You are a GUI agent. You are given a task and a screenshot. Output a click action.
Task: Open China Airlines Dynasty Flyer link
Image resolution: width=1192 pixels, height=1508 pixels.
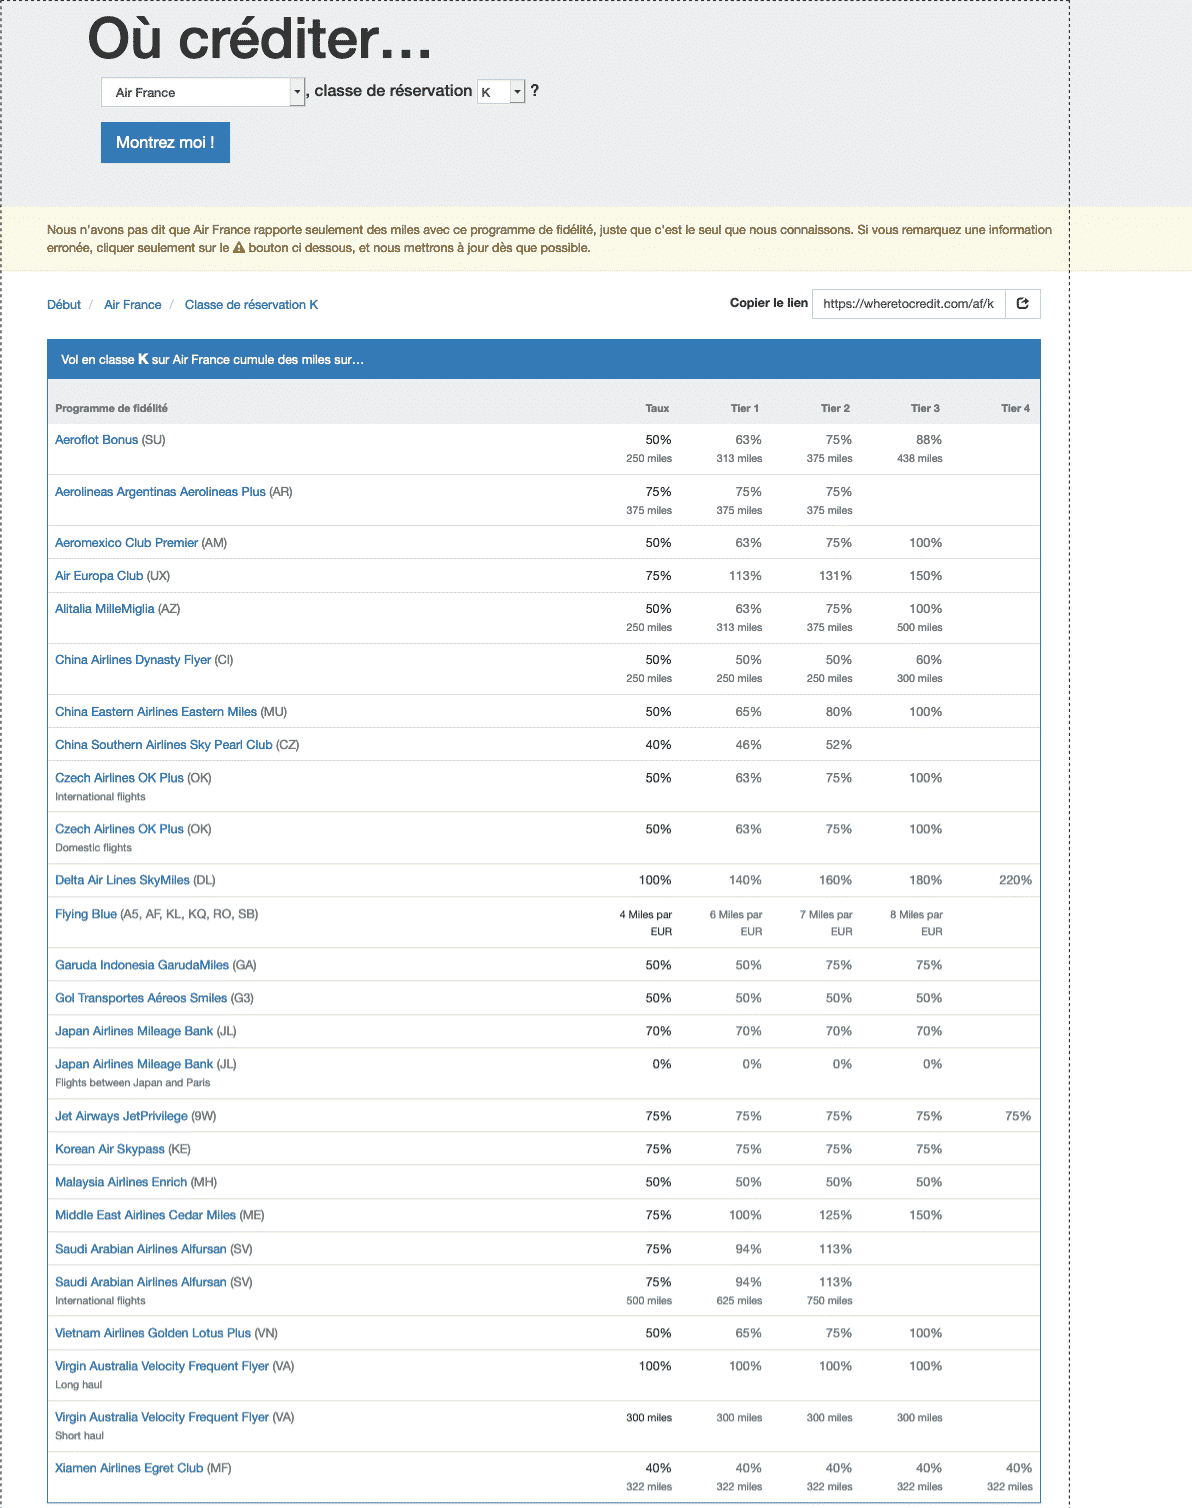[x=133, y=660]
